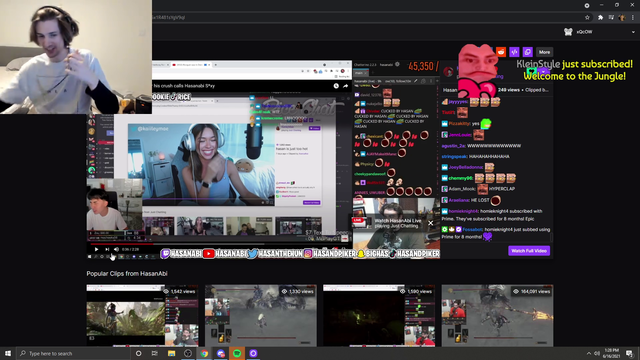Viewport: 640px width, 360px height.
Task: Click the purple embed code icon
Action: pyautogui.click(x=514, y=52)
